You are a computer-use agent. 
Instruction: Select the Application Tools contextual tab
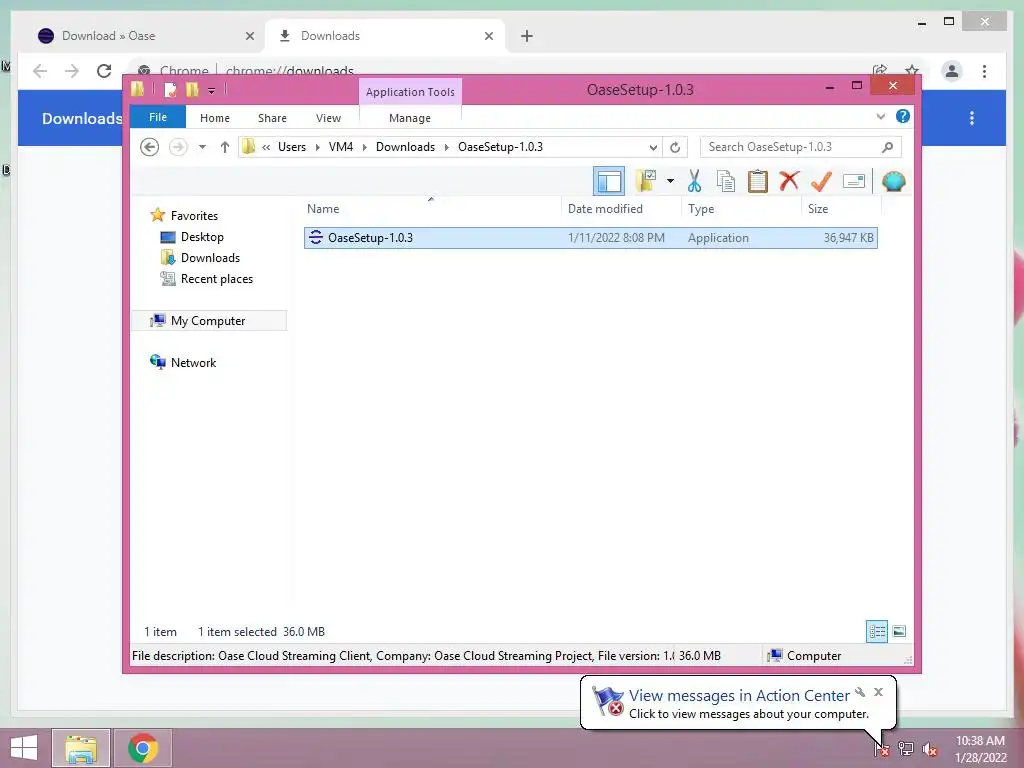pos(410,92)
